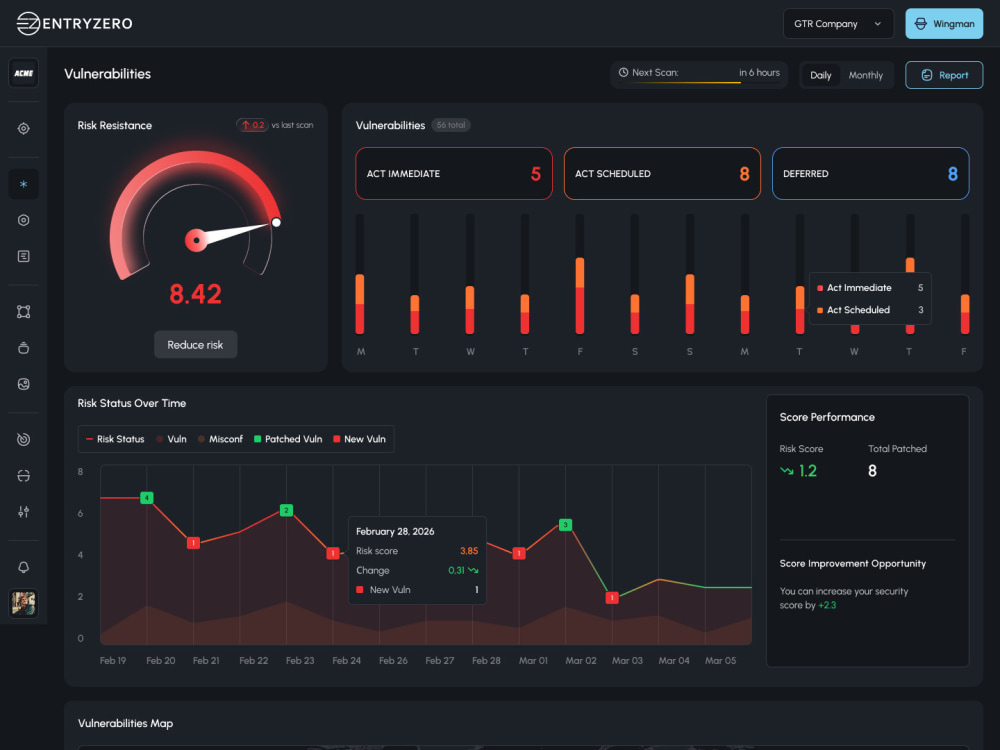Click the +2.3 score improvement value
Viewport: 1000px width, 750px height.
click(827, 605)
